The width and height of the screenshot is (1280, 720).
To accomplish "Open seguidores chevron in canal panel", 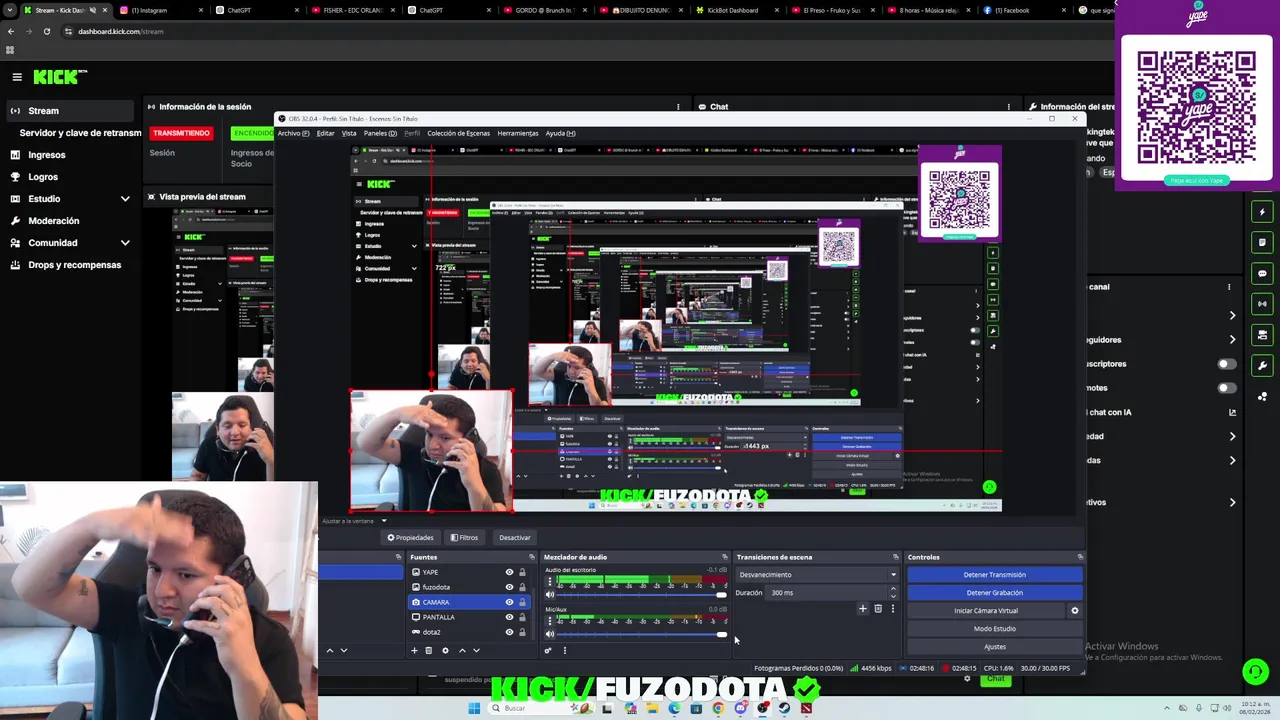I will pyautogui.click(x=1232, y=340).
